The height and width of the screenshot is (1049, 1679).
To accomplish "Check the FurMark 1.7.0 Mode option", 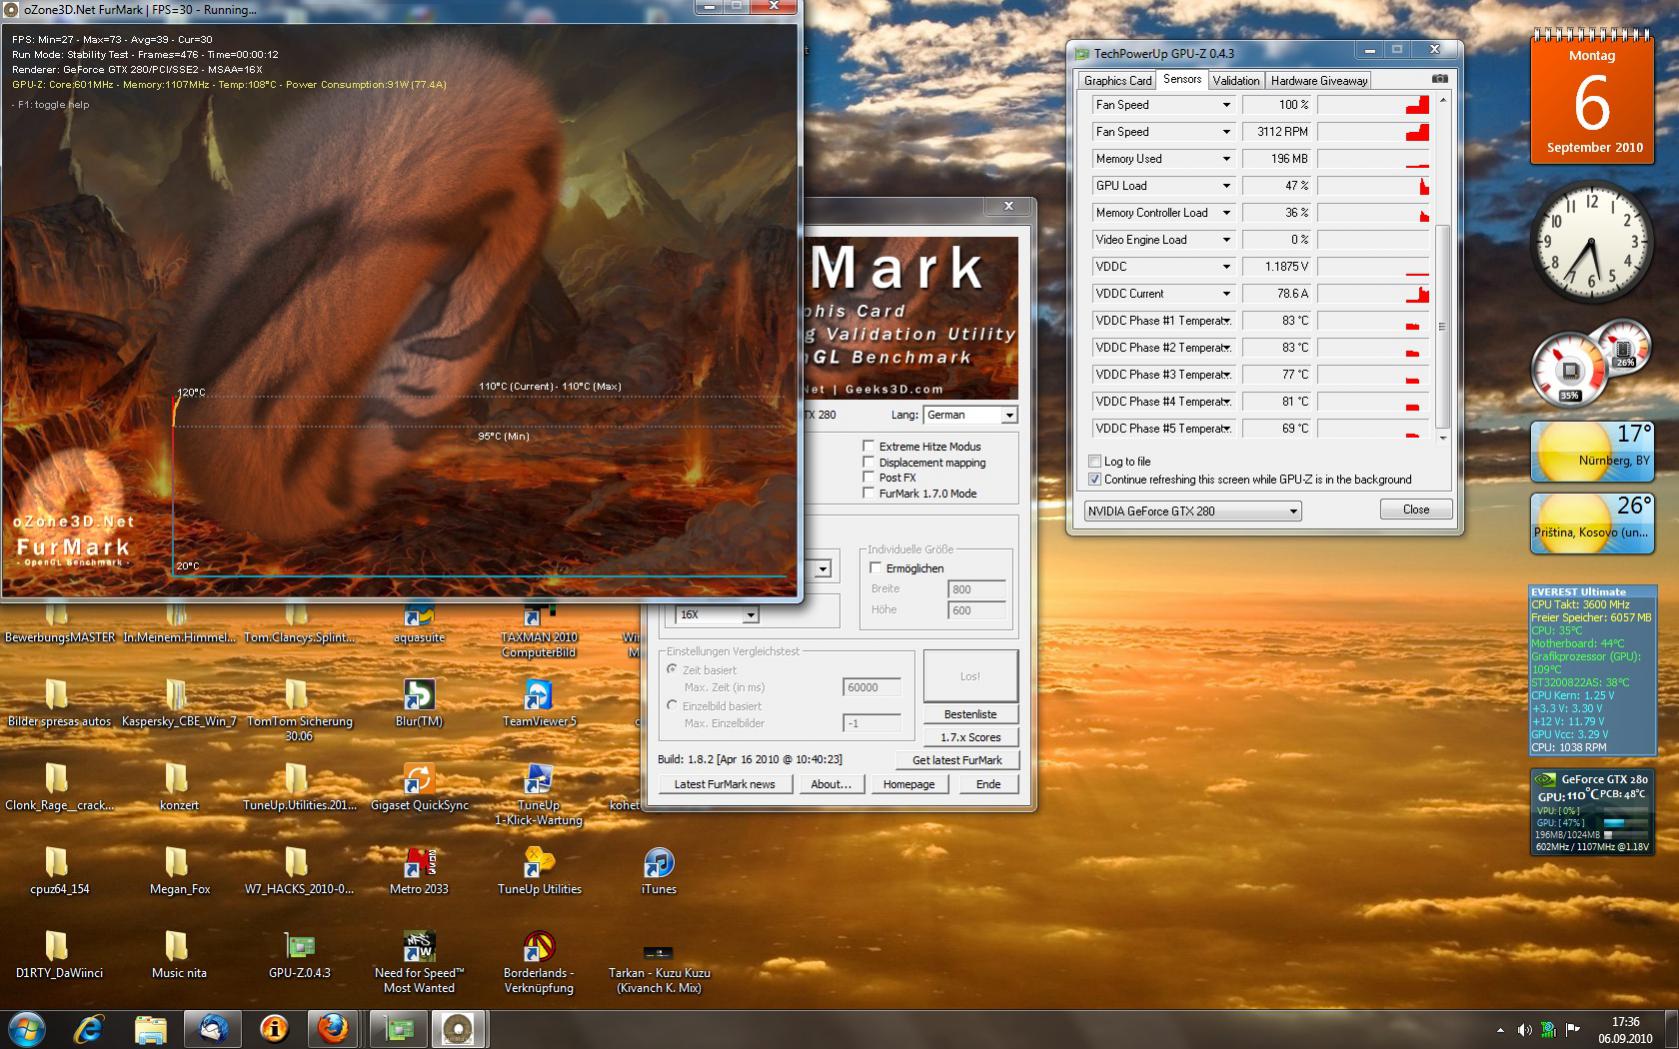I will pos(868,493).
